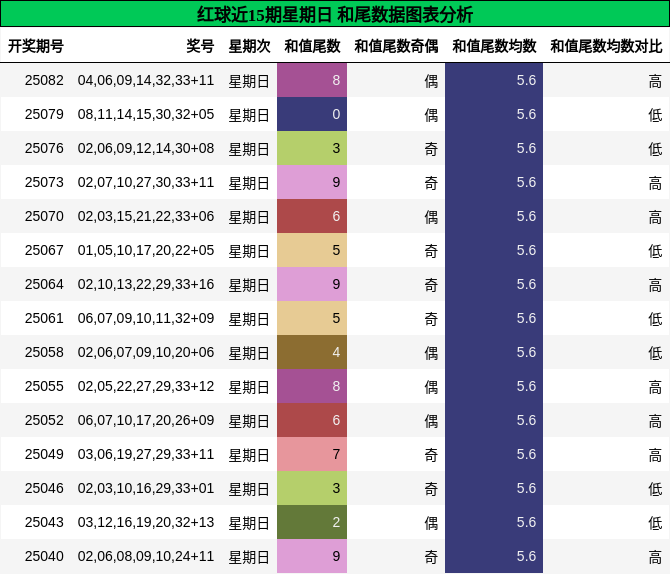Screen dimensions: 670x574
Task: Click the dark green tail-digit 2 cell for 25043
Action: click(x=312, y=522)
